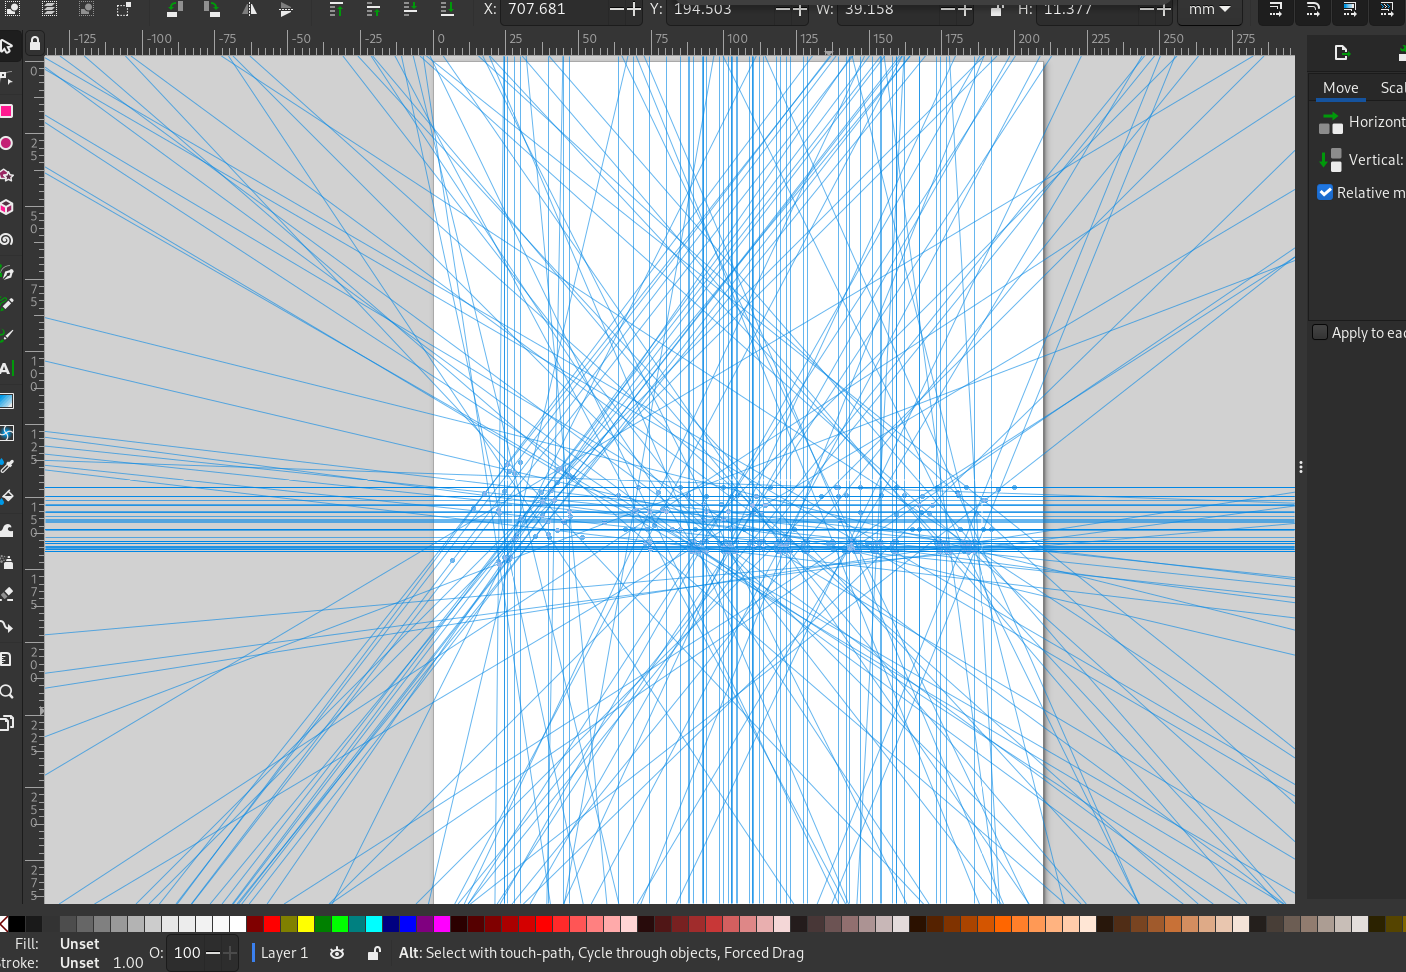Select the Eraser tool

click(7, 594)
